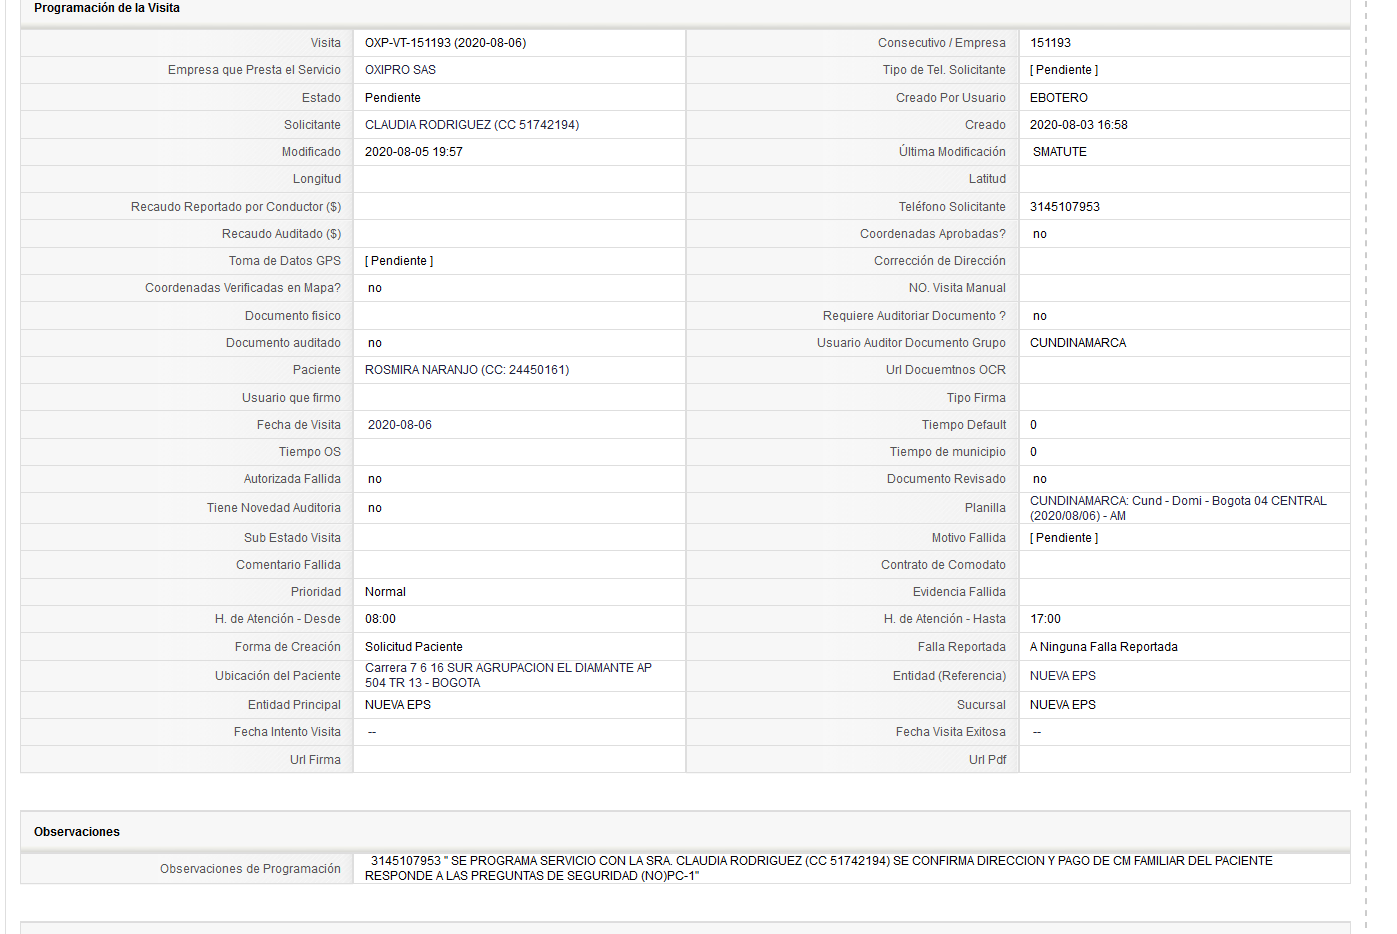Select the Coordenadas Aprobadas? value no
1397x934 pixels.
(1040, 234)
